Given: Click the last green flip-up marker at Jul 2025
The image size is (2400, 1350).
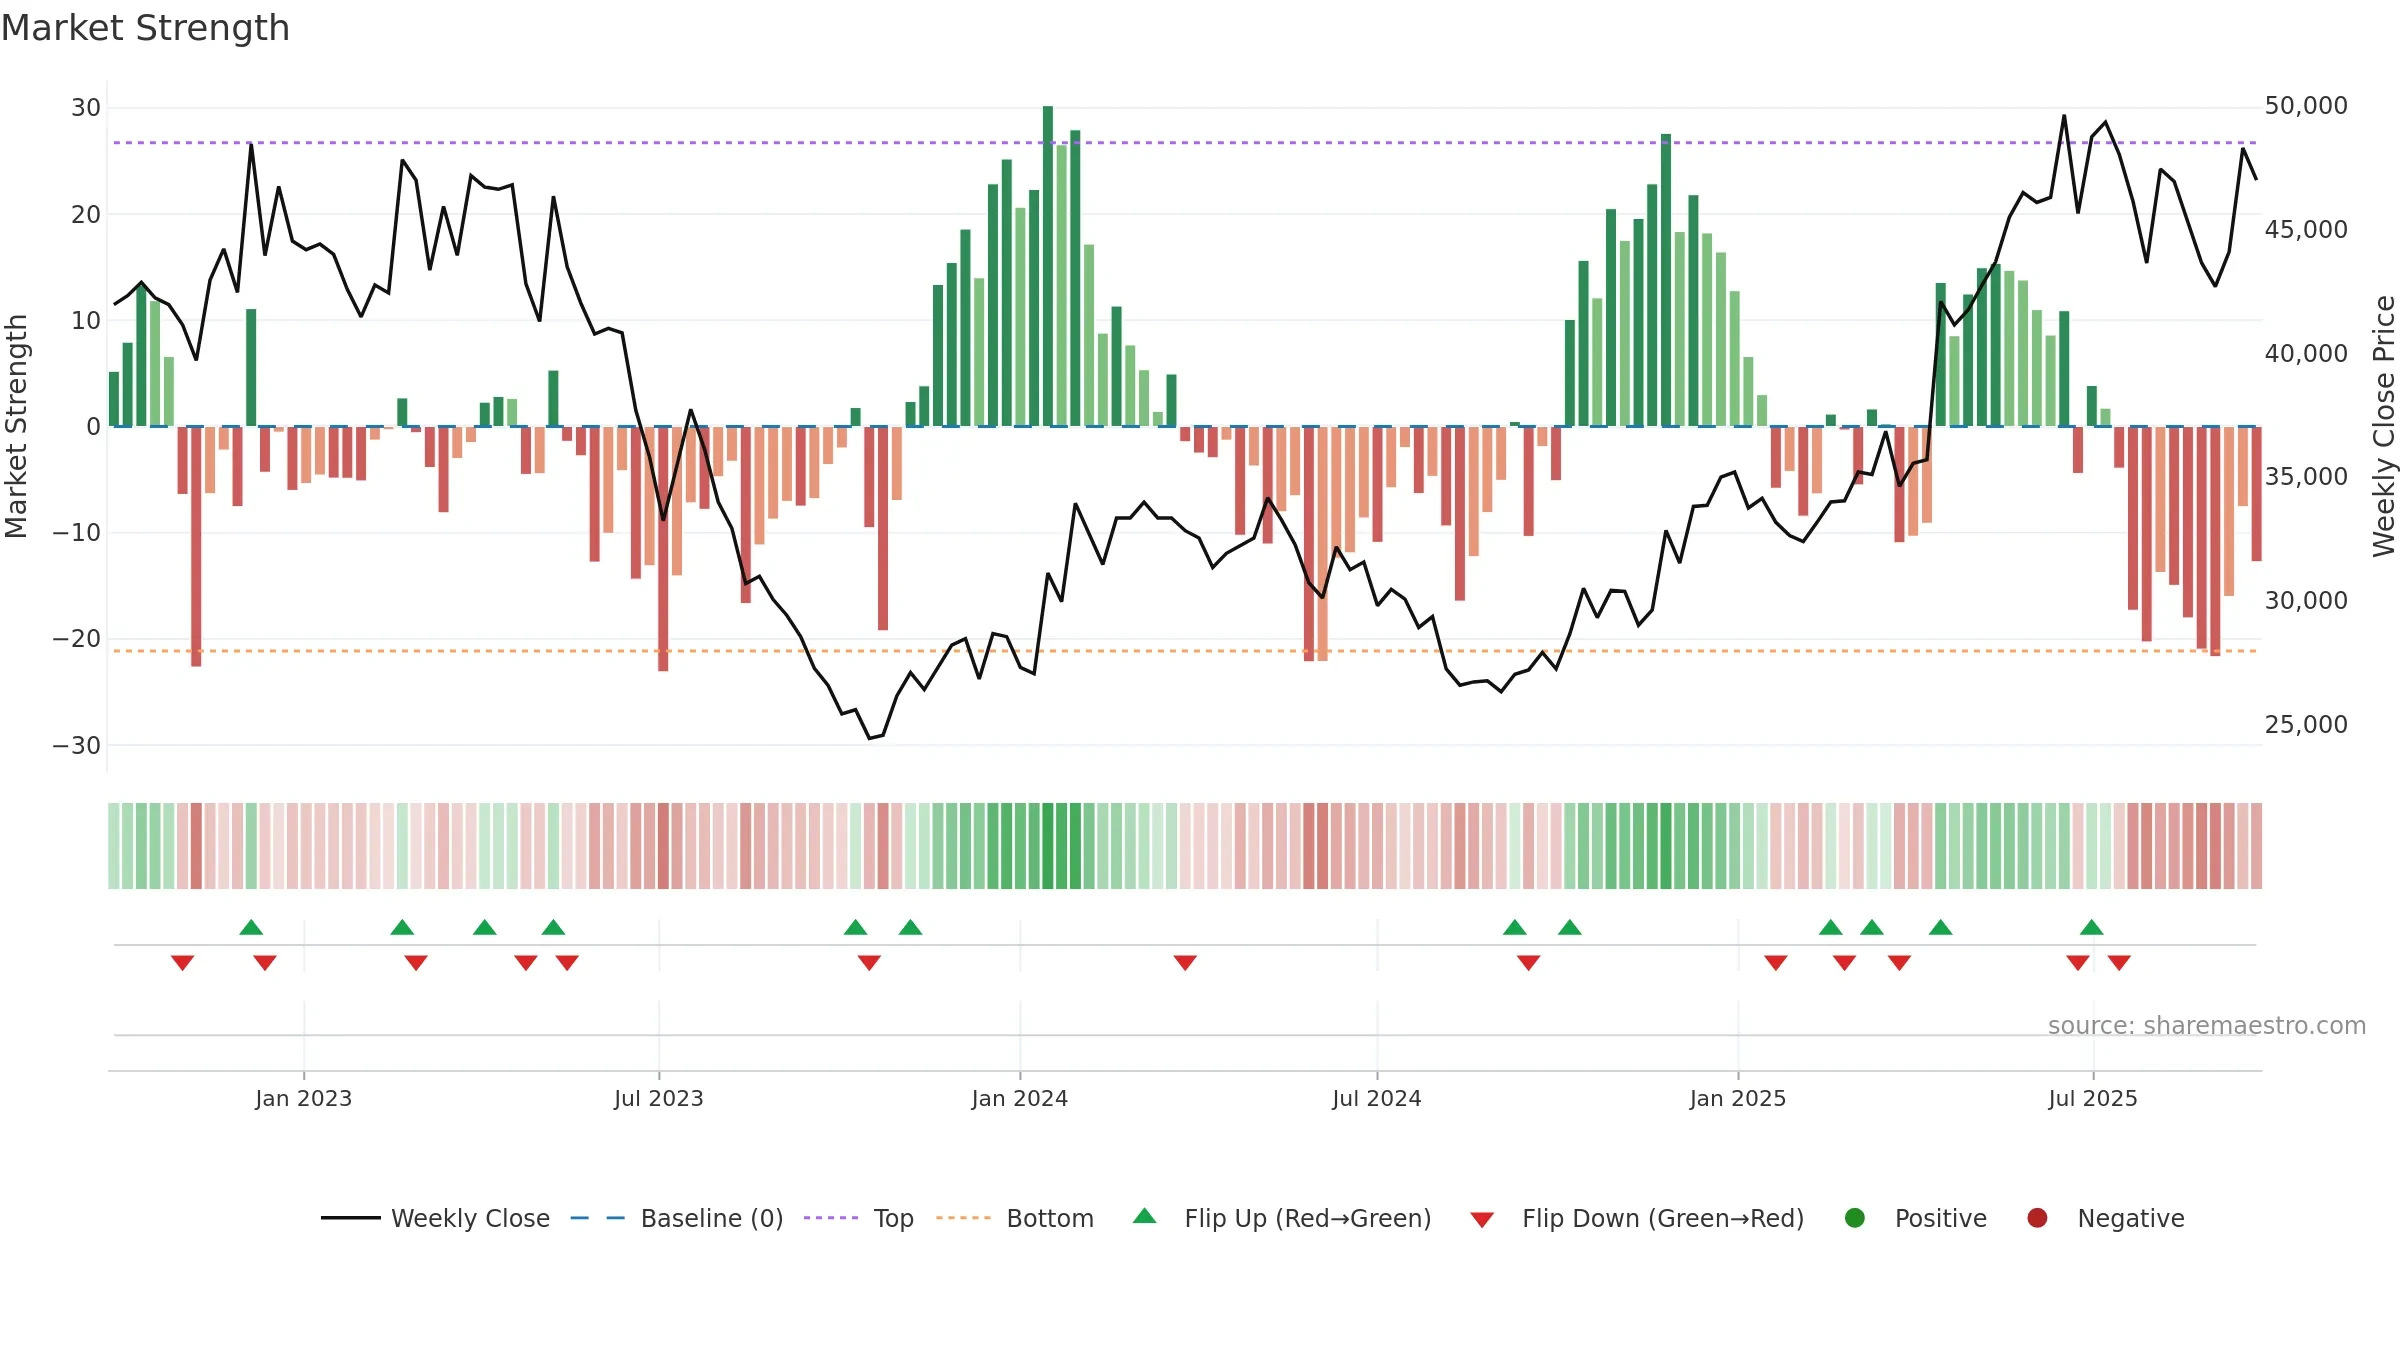Looking at the screenshot, I should [x=2092, y=927].
